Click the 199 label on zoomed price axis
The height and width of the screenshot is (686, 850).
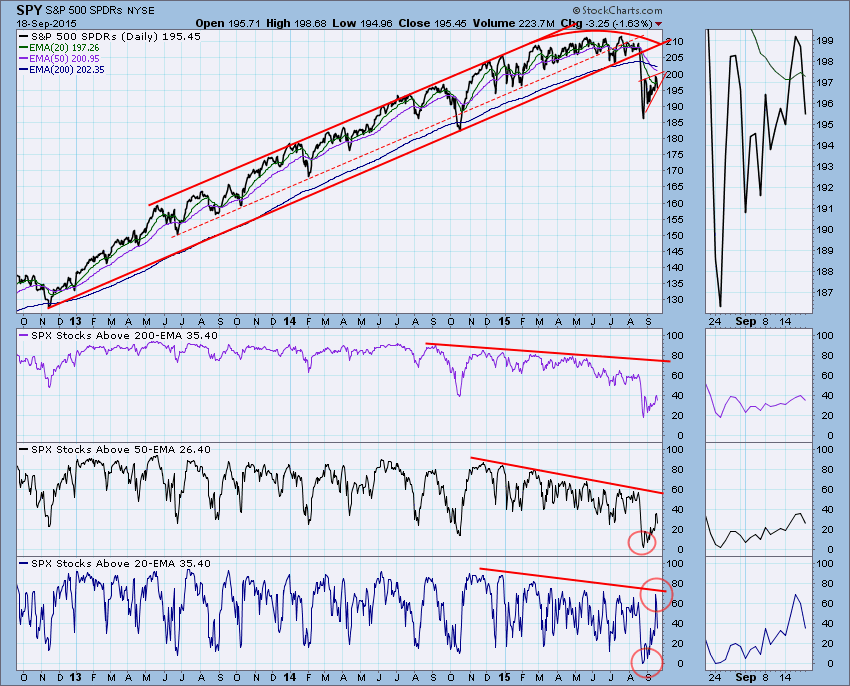pos(825,41)
